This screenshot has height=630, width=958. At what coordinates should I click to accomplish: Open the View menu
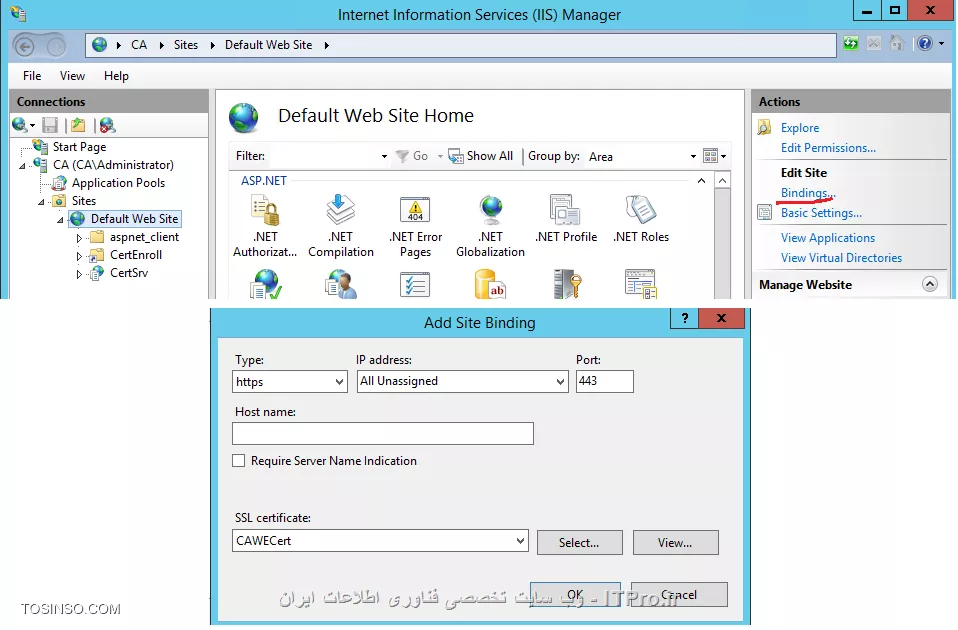[72, 76]
